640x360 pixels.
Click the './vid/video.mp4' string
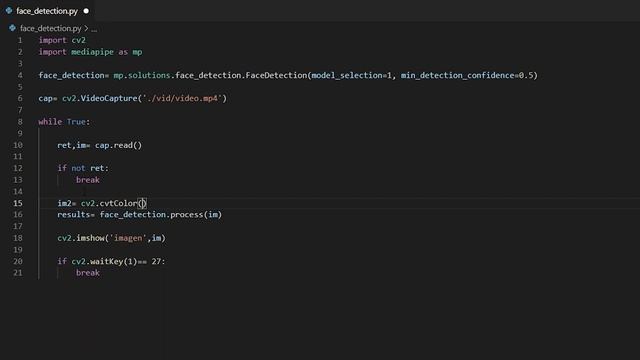click(x=182, y=98)
